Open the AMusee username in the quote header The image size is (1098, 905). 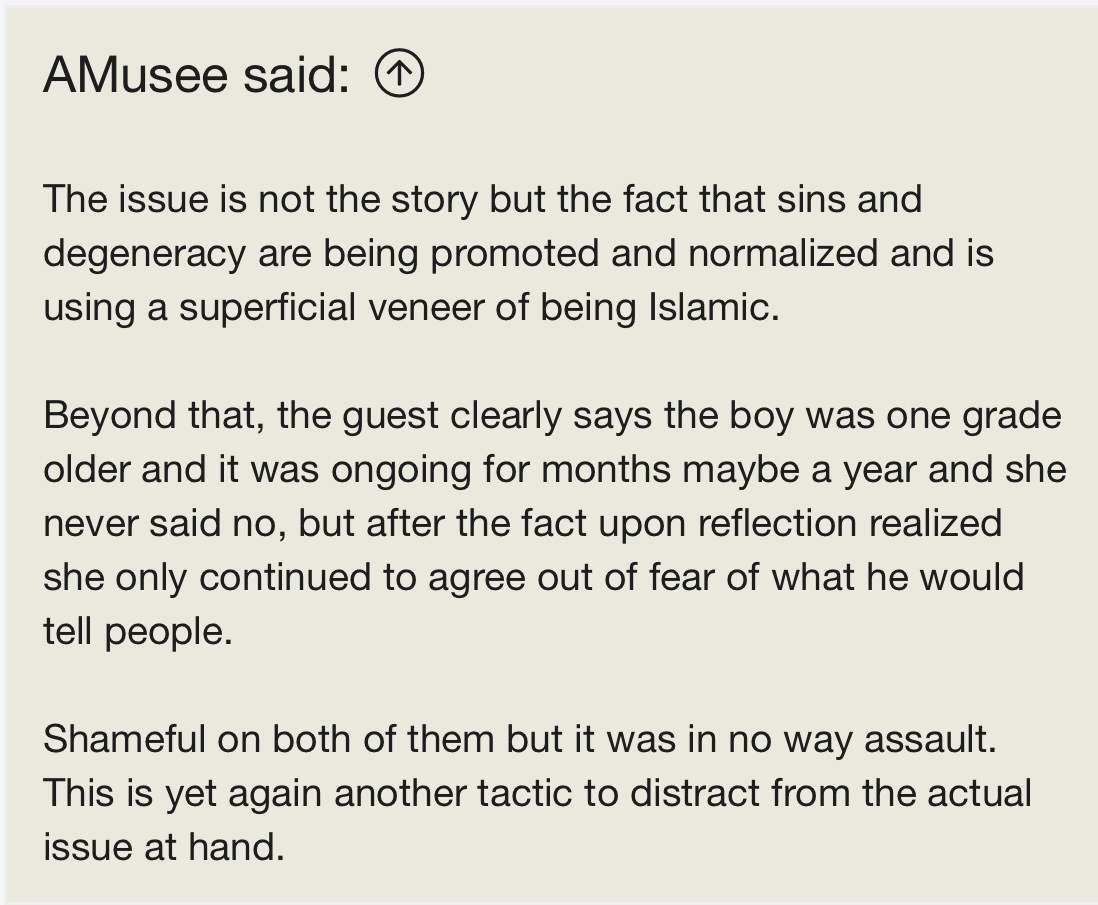136,74
